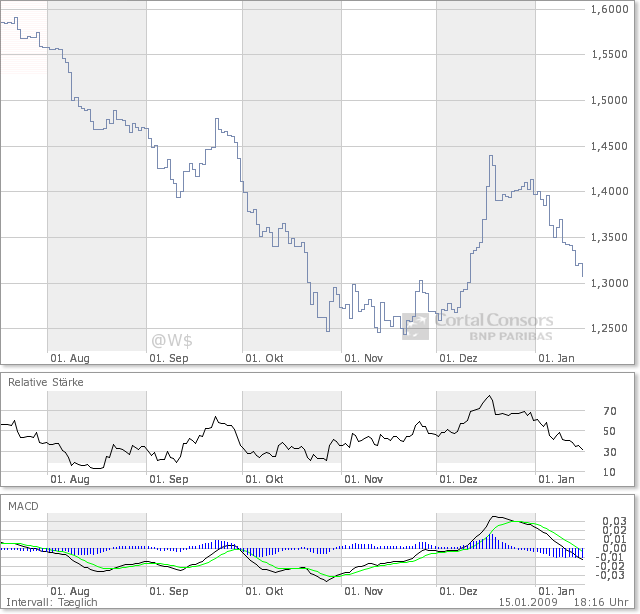Click the 1,6000 price axis label

tap(609, 9)
